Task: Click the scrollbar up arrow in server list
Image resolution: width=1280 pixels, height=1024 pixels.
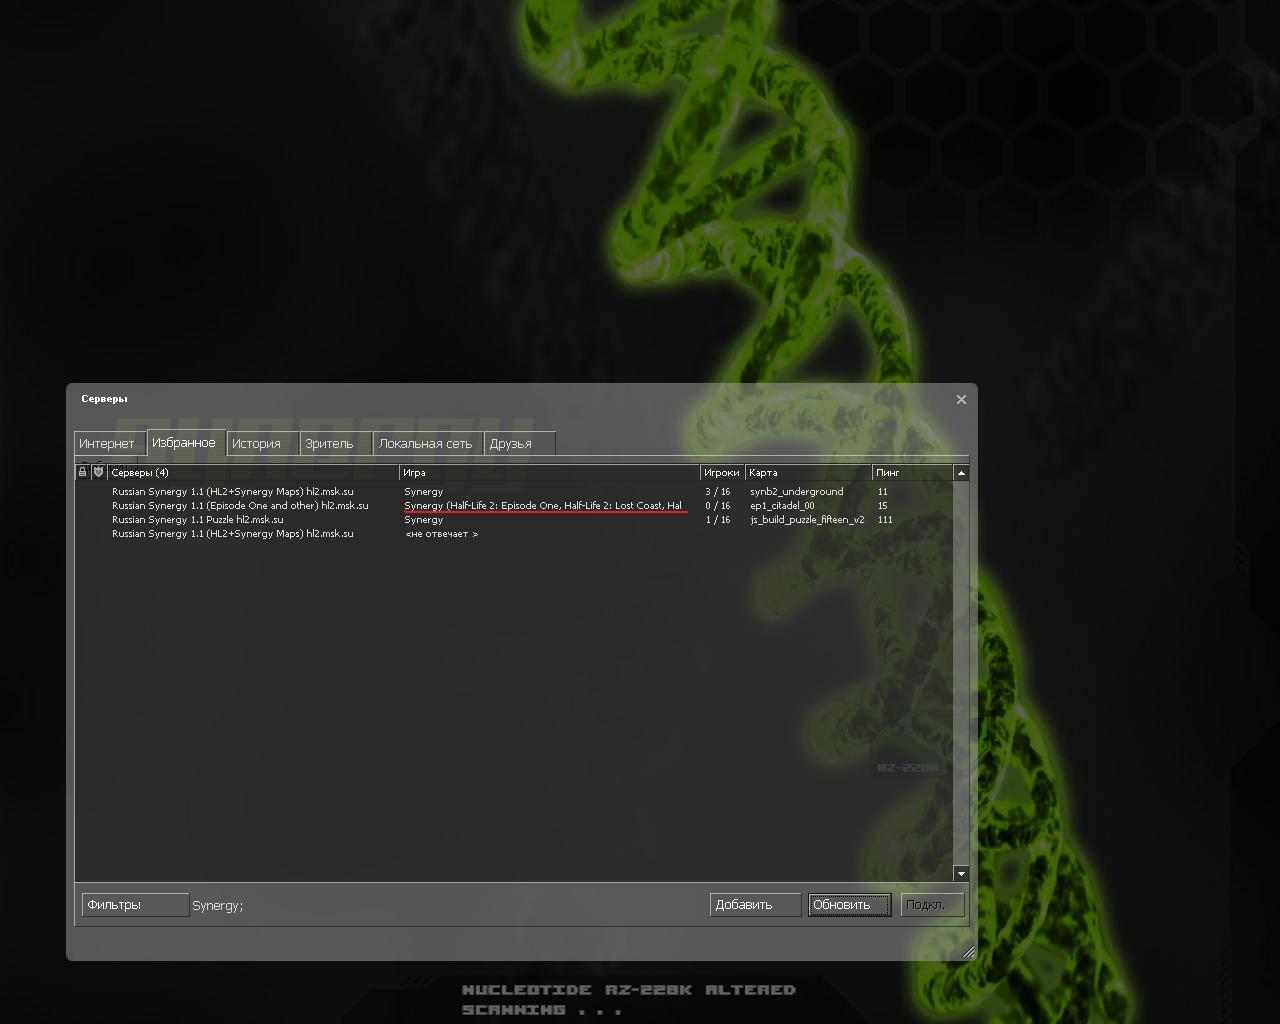Action: (961, 473)
